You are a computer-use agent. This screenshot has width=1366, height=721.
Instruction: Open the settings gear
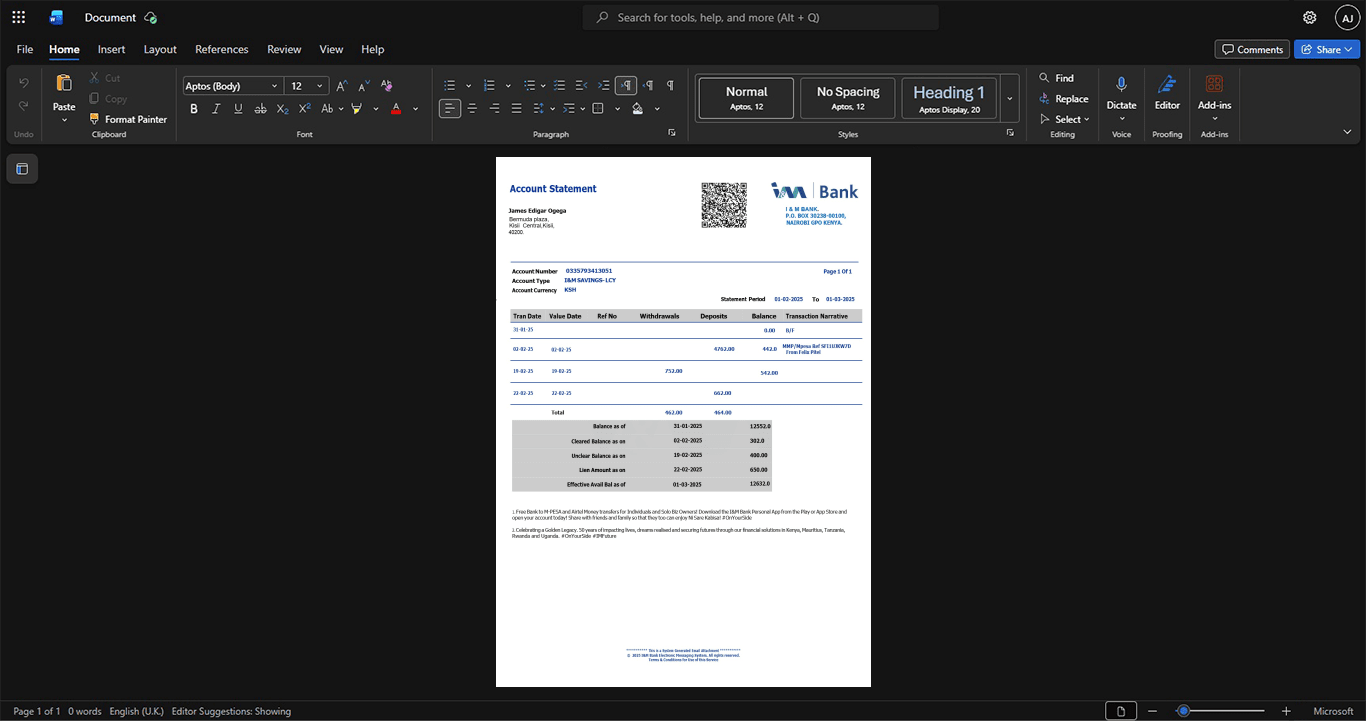pos(1310,17)
